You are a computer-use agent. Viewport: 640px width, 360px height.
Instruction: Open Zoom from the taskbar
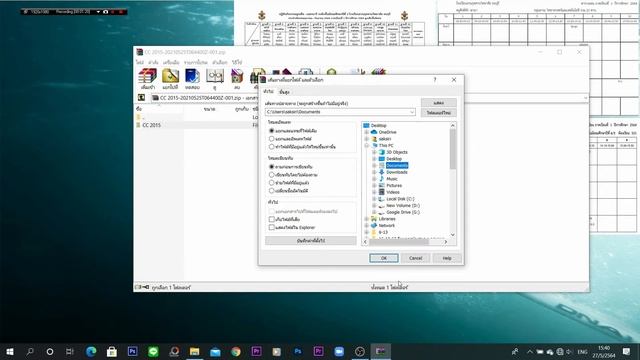pos(339,351)
